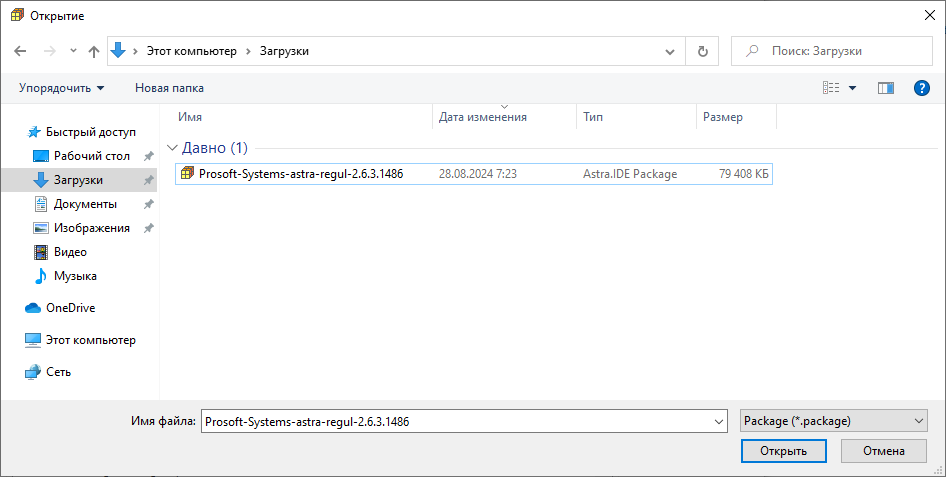The image size is (946, 477).
Task: Expand the address bar history dropdown
Action: point(670,51)
